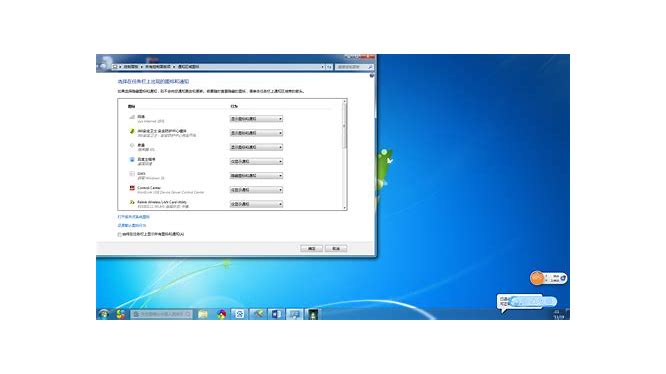Click the OK button in the dialog

(x=311, y=248)
